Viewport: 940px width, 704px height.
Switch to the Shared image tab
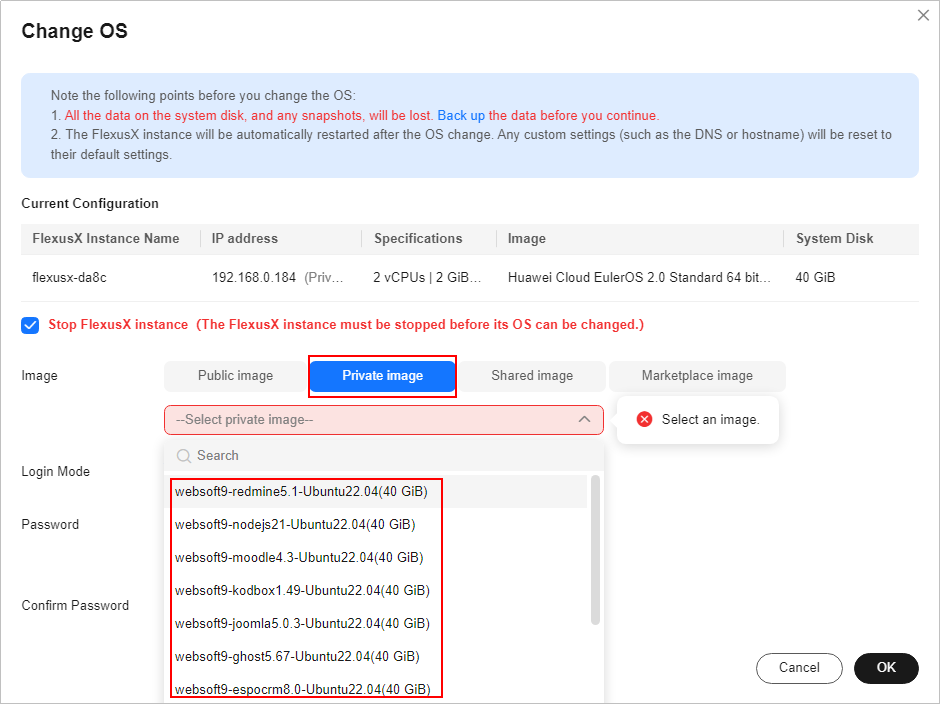[532, 376]
